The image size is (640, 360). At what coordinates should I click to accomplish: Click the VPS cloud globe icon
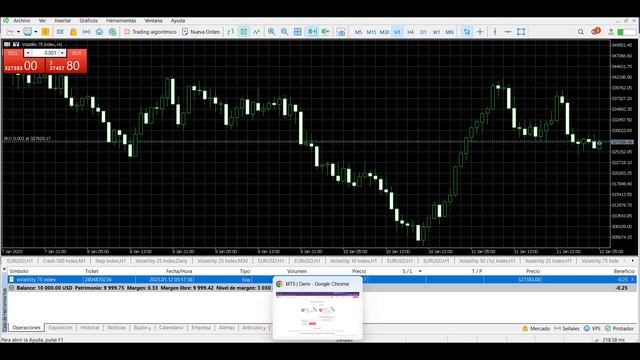pos(112,31)
